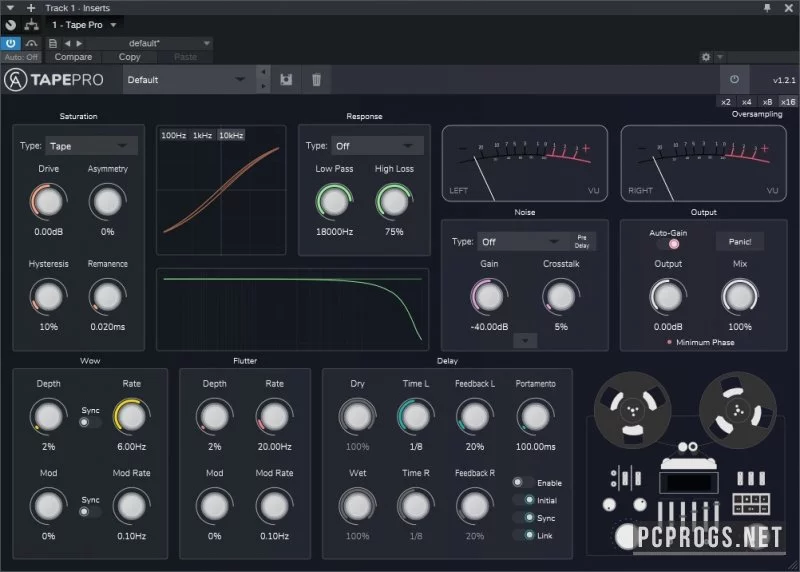The height and width of the screenshot is (572, 800).
Task: Click the Crosstalk knob
Action: click(561, 296)
